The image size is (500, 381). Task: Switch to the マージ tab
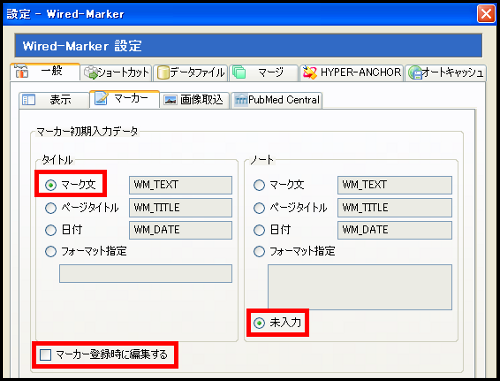(x=263, y=72)
